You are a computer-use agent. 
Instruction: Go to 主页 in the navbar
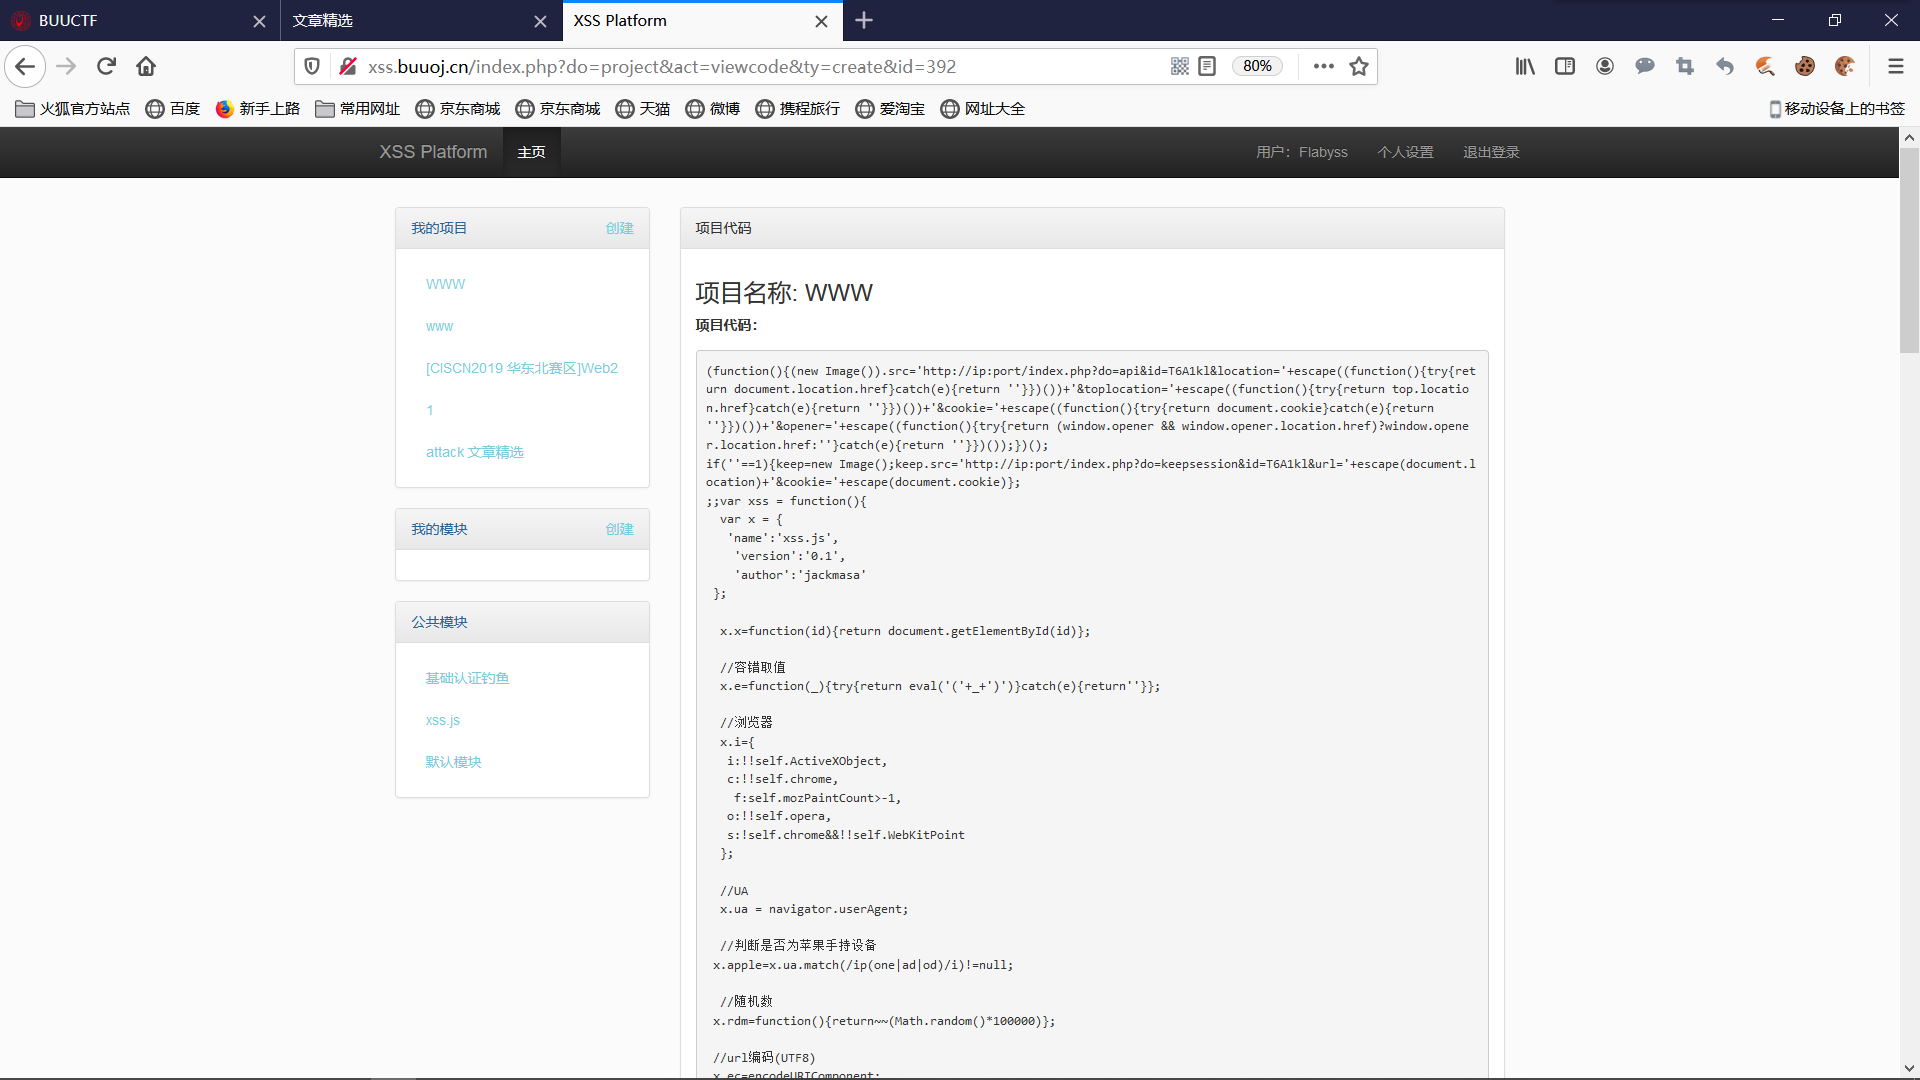click(x=531, y=152)
